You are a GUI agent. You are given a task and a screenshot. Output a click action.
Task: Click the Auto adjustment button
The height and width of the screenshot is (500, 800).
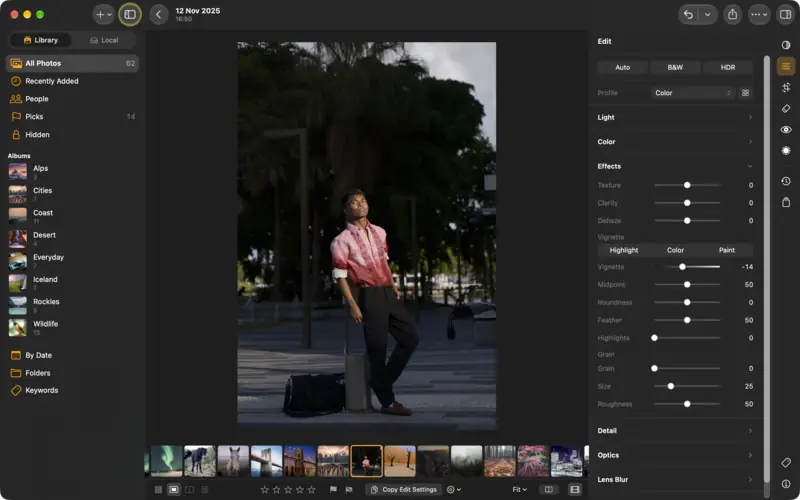(x=622, y=67)
